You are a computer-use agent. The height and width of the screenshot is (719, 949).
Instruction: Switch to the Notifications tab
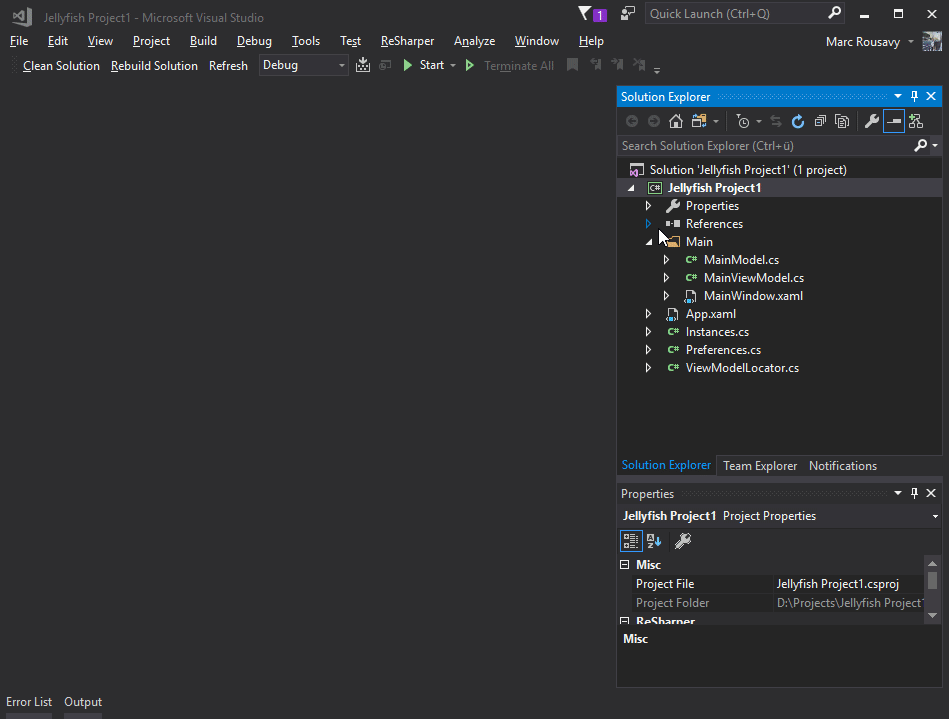(842, 465)
